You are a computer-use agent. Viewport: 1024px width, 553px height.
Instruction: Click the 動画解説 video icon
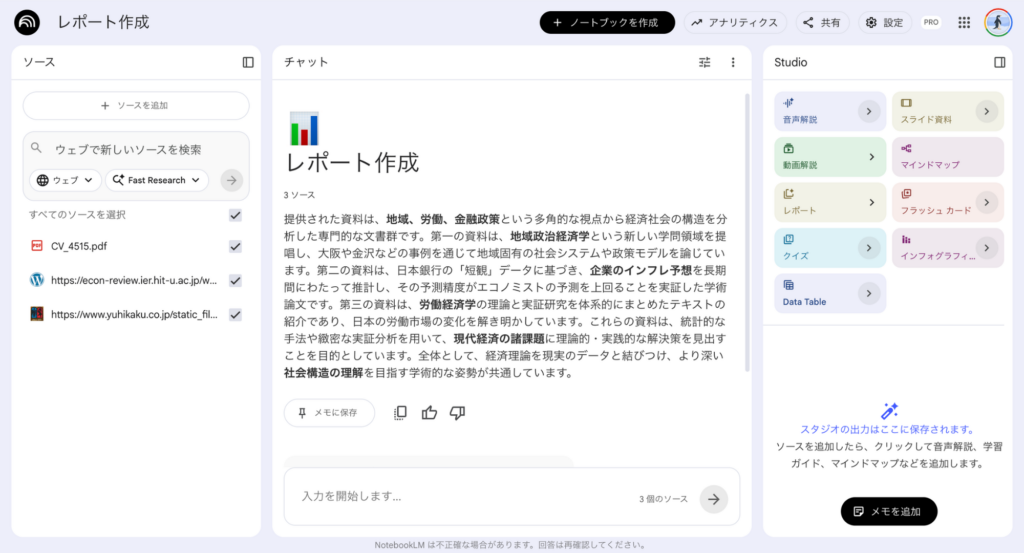[x=789, y=148]
